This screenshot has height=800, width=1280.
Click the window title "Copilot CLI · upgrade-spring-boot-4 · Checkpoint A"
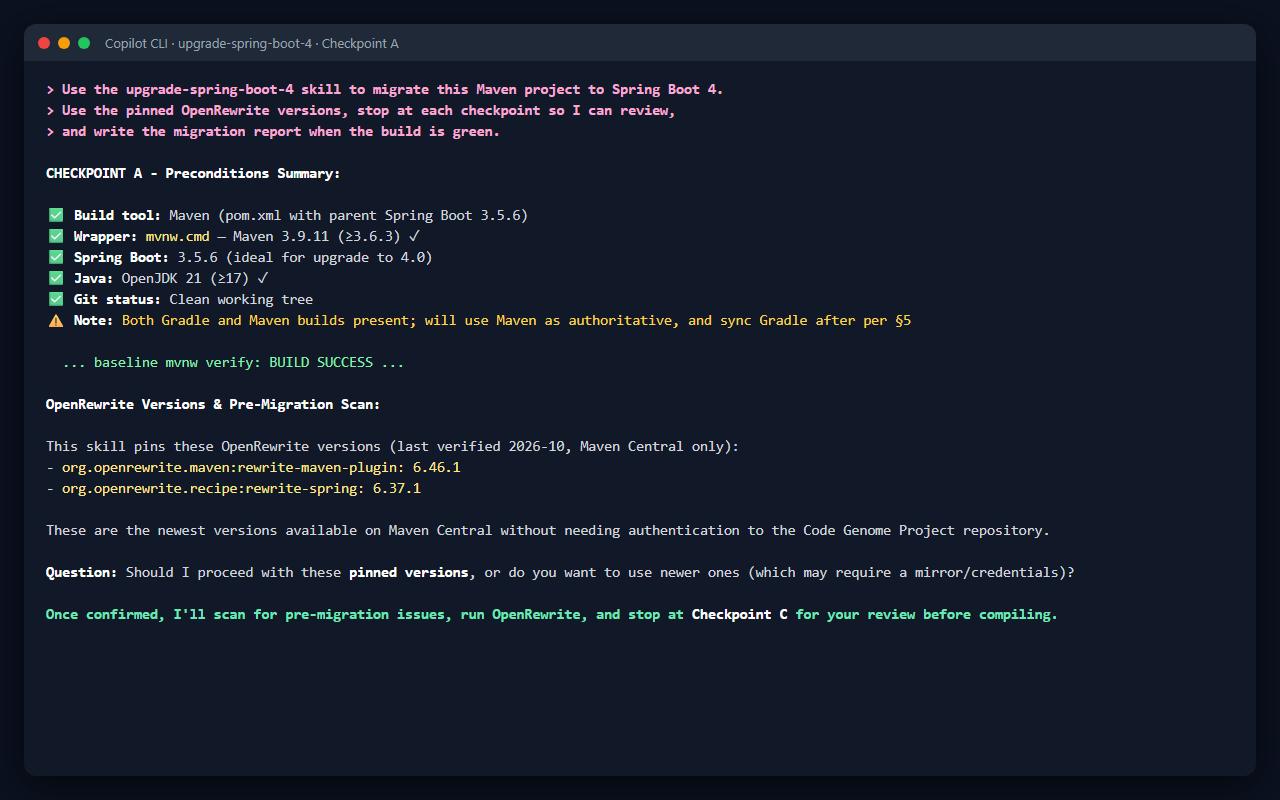pos(252,43)
